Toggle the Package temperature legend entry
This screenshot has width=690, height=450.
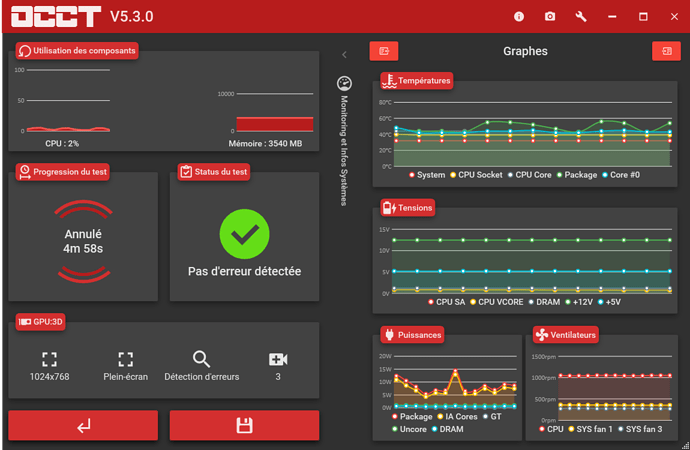pos(577,175)
